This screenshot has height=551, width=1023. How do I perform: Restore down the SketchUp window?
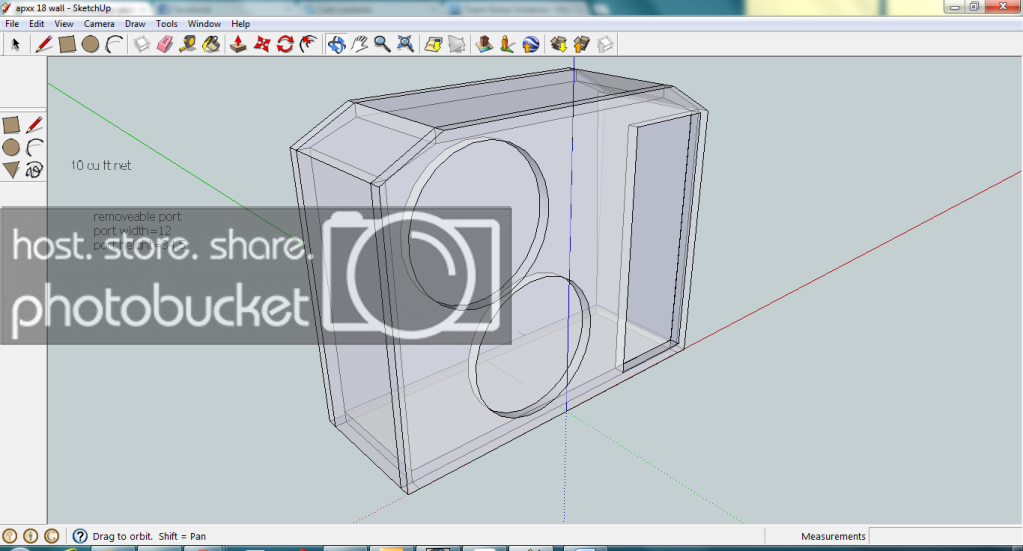(x=974, y=7)
